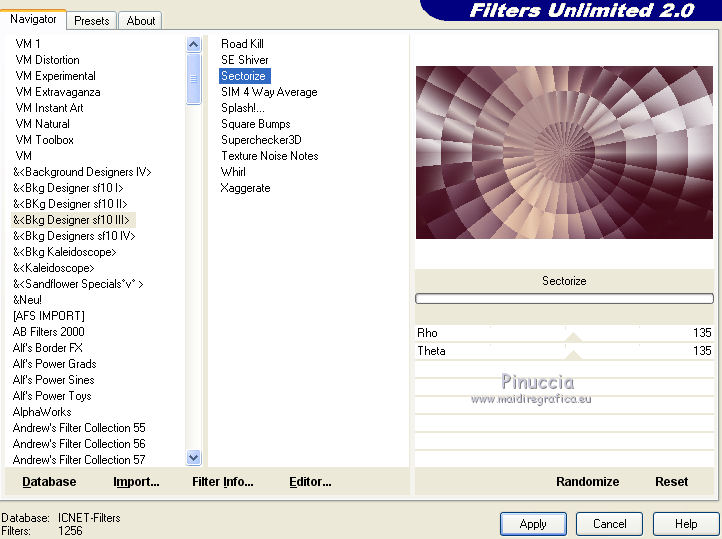722x539 pixels.
Task: Select AB Filters 2000 category
Action: click(49, 332)
